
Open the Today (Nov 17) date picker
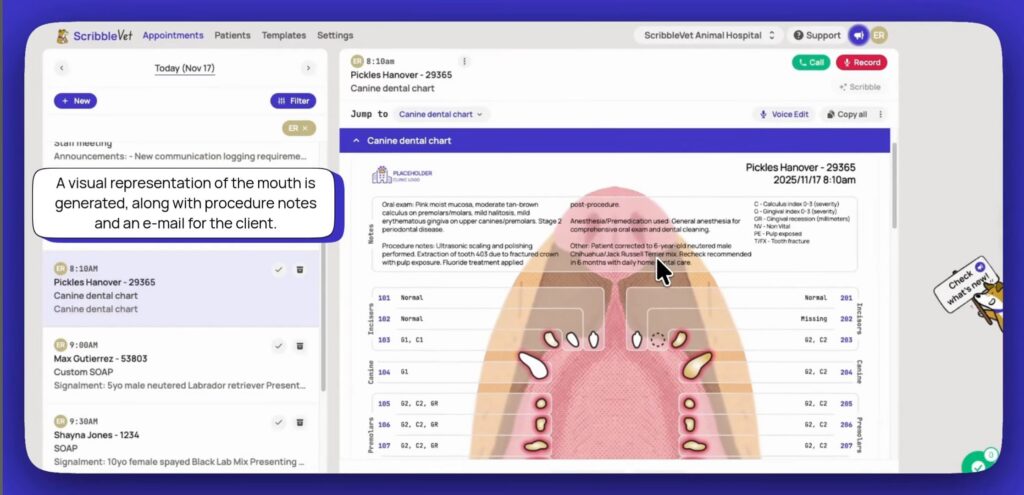pos(185,68)
